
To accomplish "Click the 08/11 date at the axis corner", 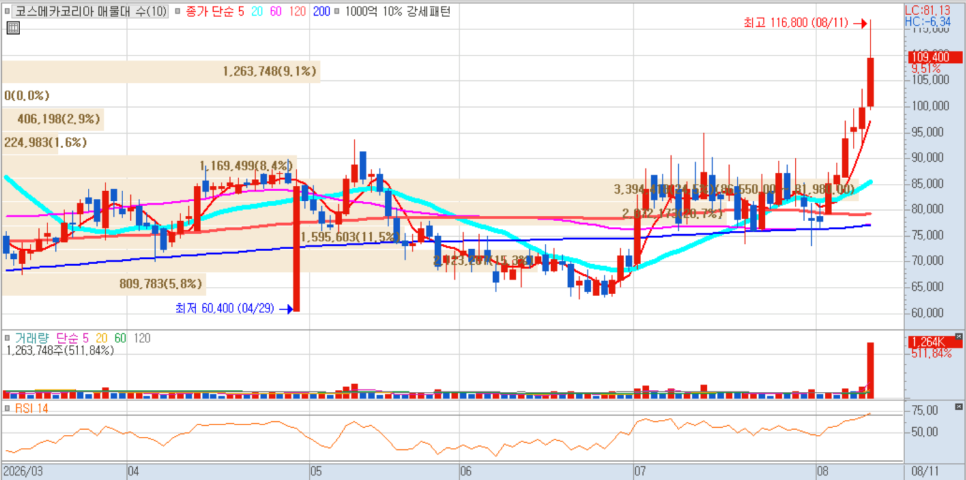I will pyautogui.click(x=925, y=471).
